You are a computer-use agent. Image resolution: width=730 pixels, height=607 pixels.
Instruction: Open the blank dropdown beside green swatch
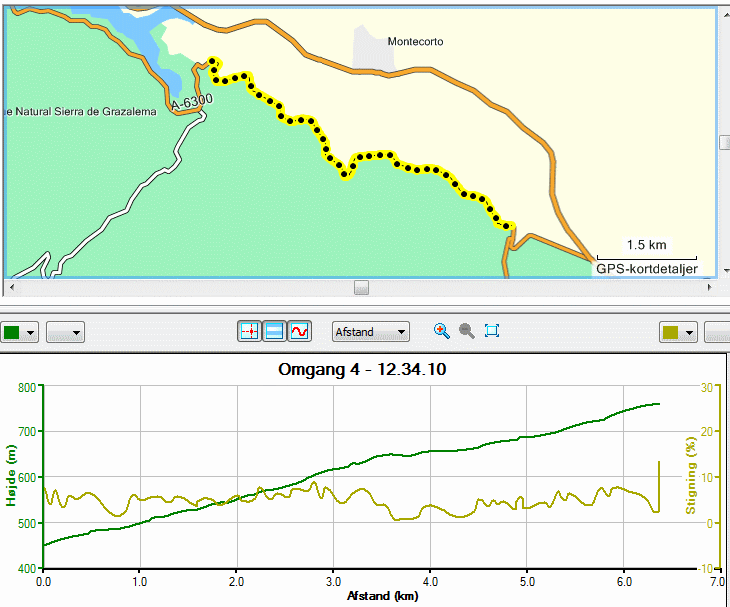[65, 332]
